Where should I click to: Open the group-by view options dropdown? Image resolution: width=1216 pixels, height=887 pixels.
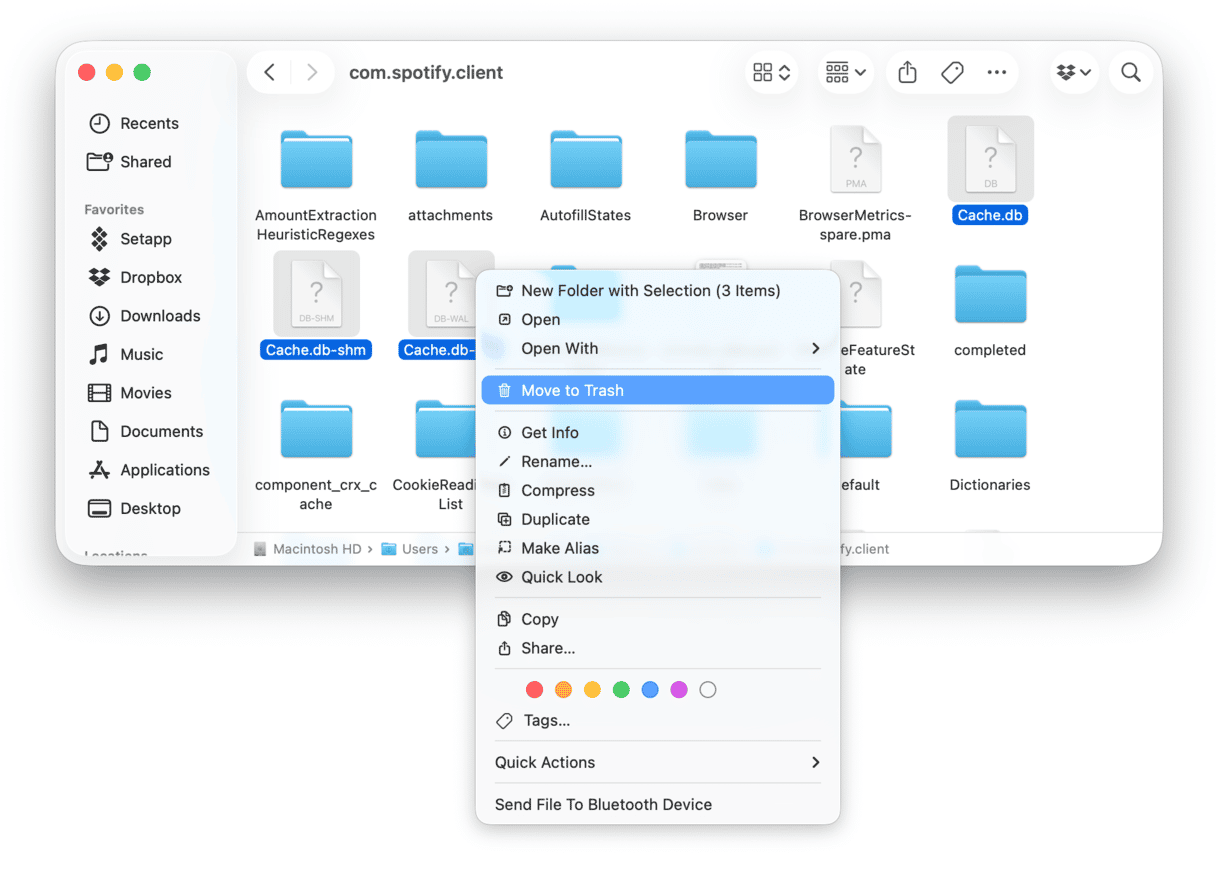(845, 72)
